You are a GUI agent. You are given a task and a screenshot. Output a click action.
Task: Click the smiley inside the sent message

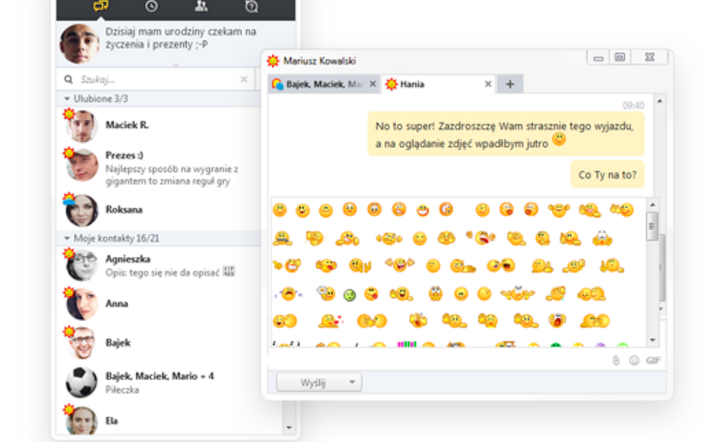pos(559,139)
